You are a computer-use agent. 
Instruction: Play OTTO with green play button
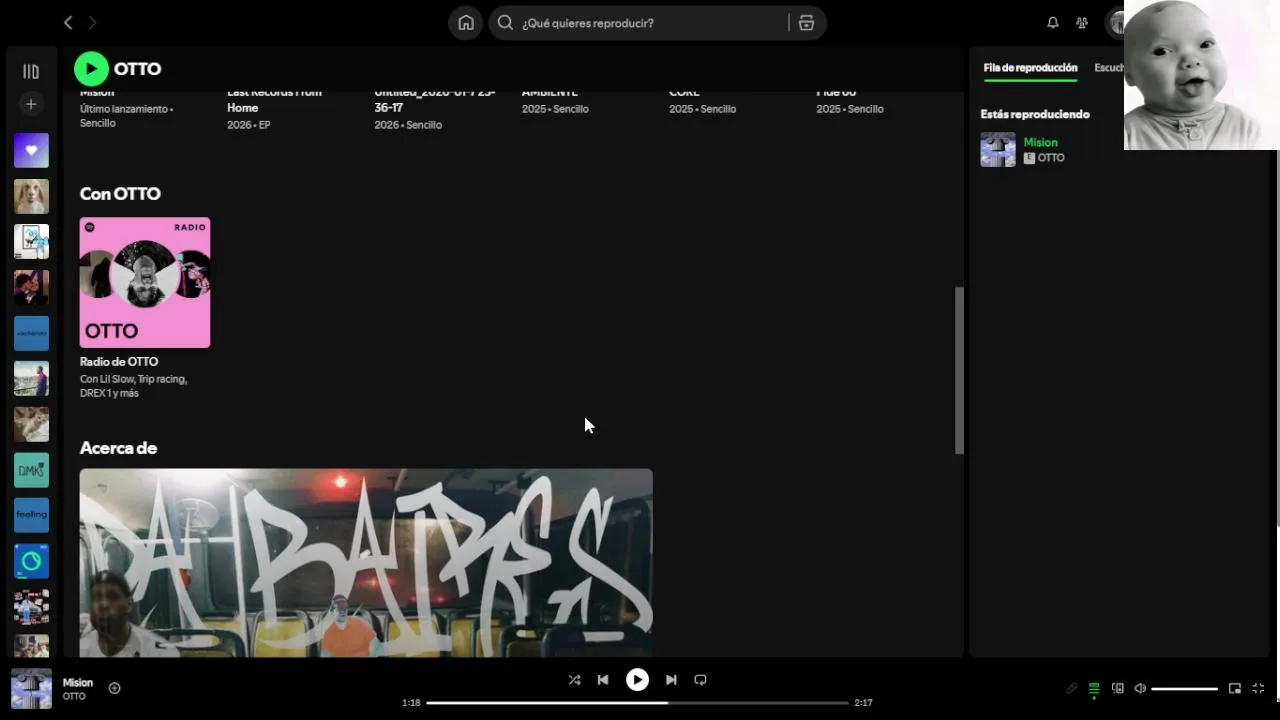pyautogui.click(x=91, y=69)
